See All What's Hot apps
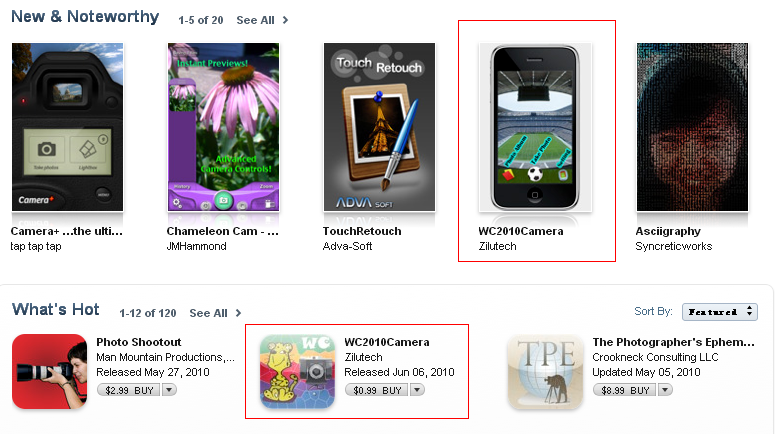Screen dimensions: 783x434 [215, 313]
